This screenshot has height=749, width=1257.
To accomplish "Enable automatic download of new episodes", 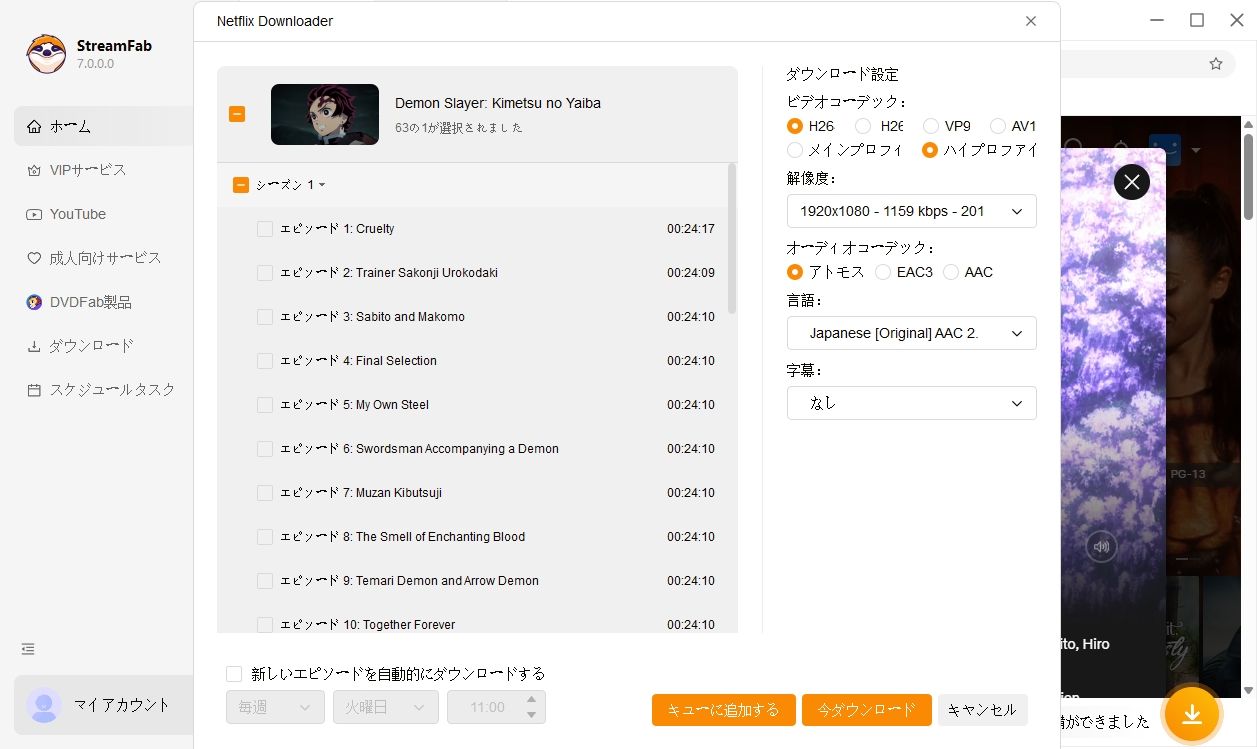I will pyautogui.click(x=233, y=673).
